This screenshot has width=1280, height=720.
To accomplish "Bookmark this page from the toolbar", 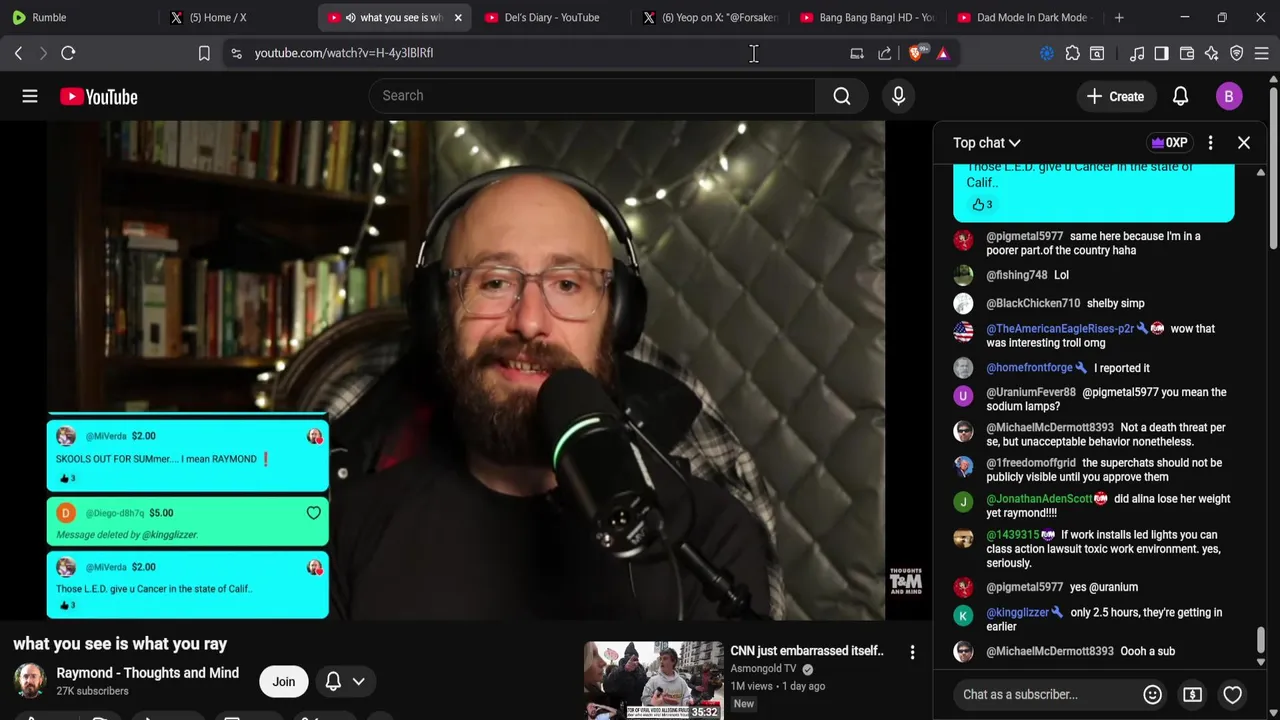I will [x=204, y=53].
